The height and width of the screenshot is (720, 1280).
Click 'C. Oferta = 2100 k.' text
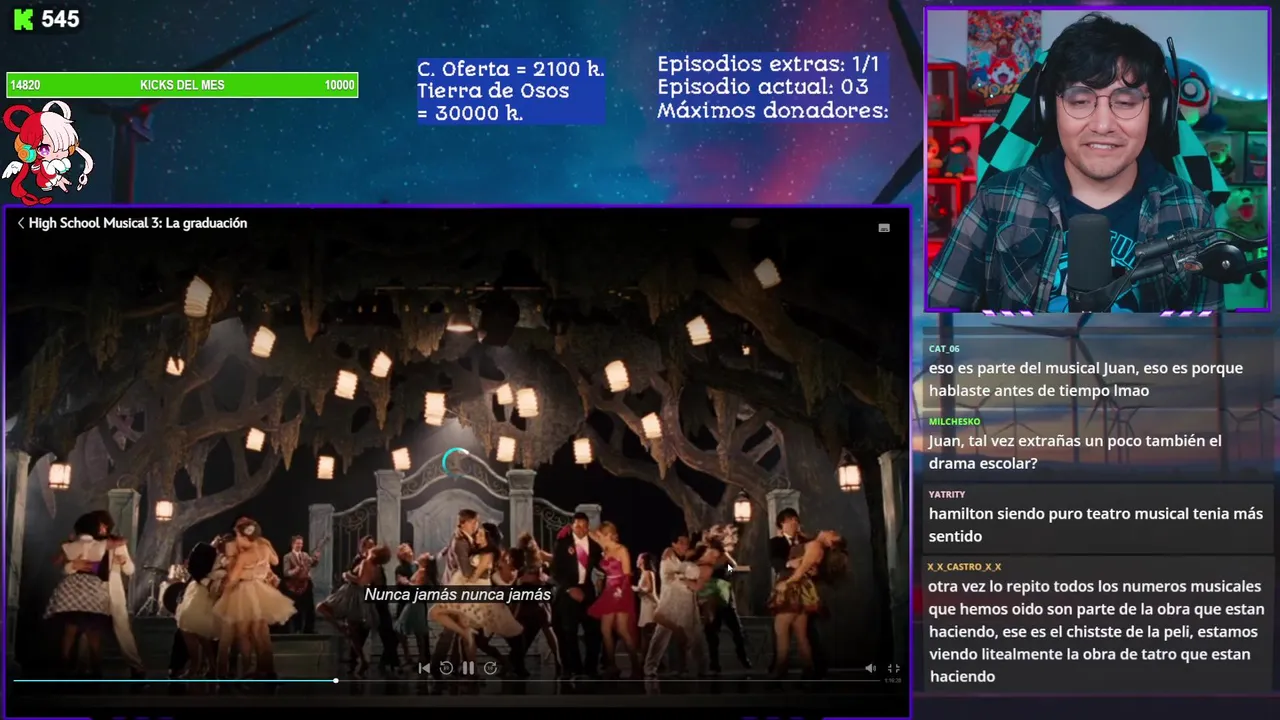pos(511,69)
